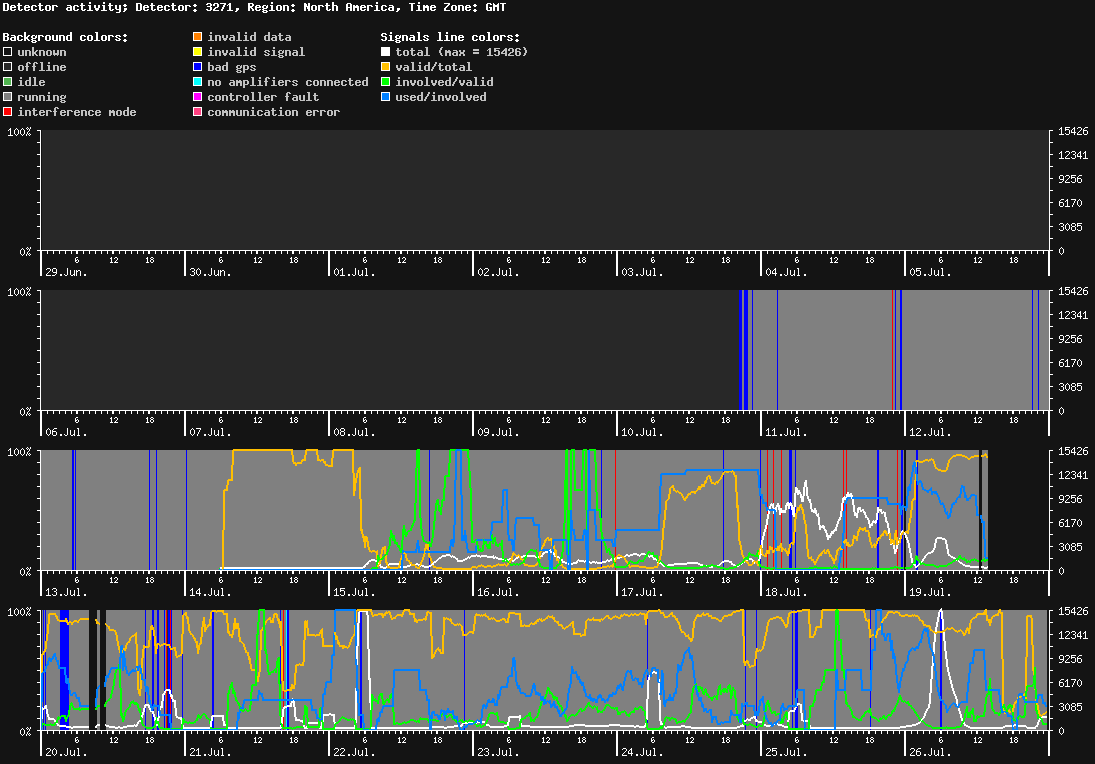Click the '30.Jun.' date label
Viewport: 1095px width, 764px height.
coord(210,272)
